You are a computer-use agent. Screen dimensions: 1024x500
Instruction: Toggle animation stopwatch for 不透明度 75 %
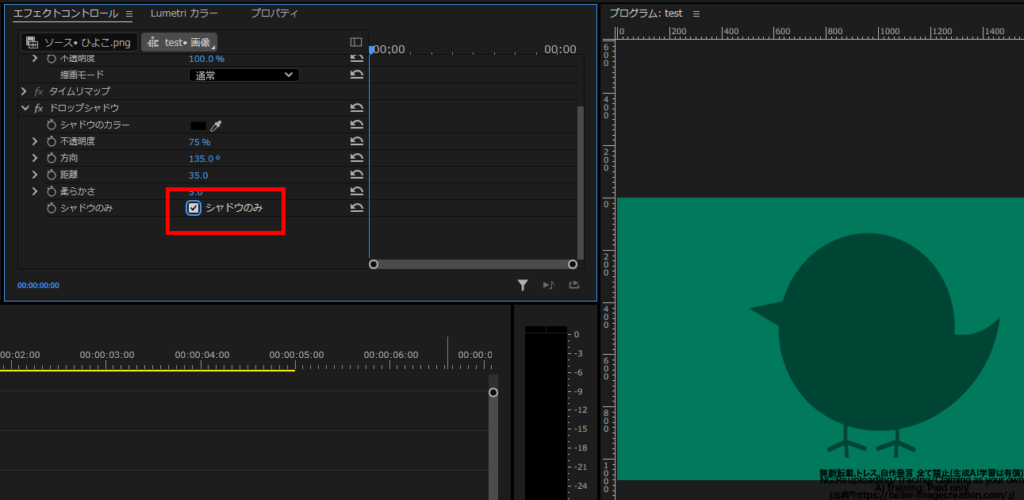click(x=52, y=142)
